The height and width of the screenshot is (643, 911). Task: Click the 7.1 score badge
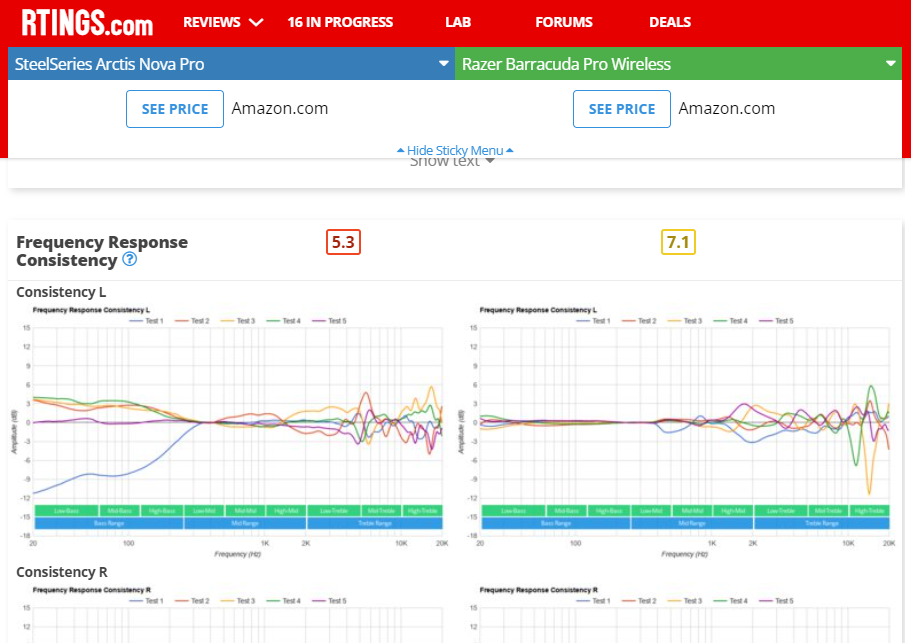678,242
